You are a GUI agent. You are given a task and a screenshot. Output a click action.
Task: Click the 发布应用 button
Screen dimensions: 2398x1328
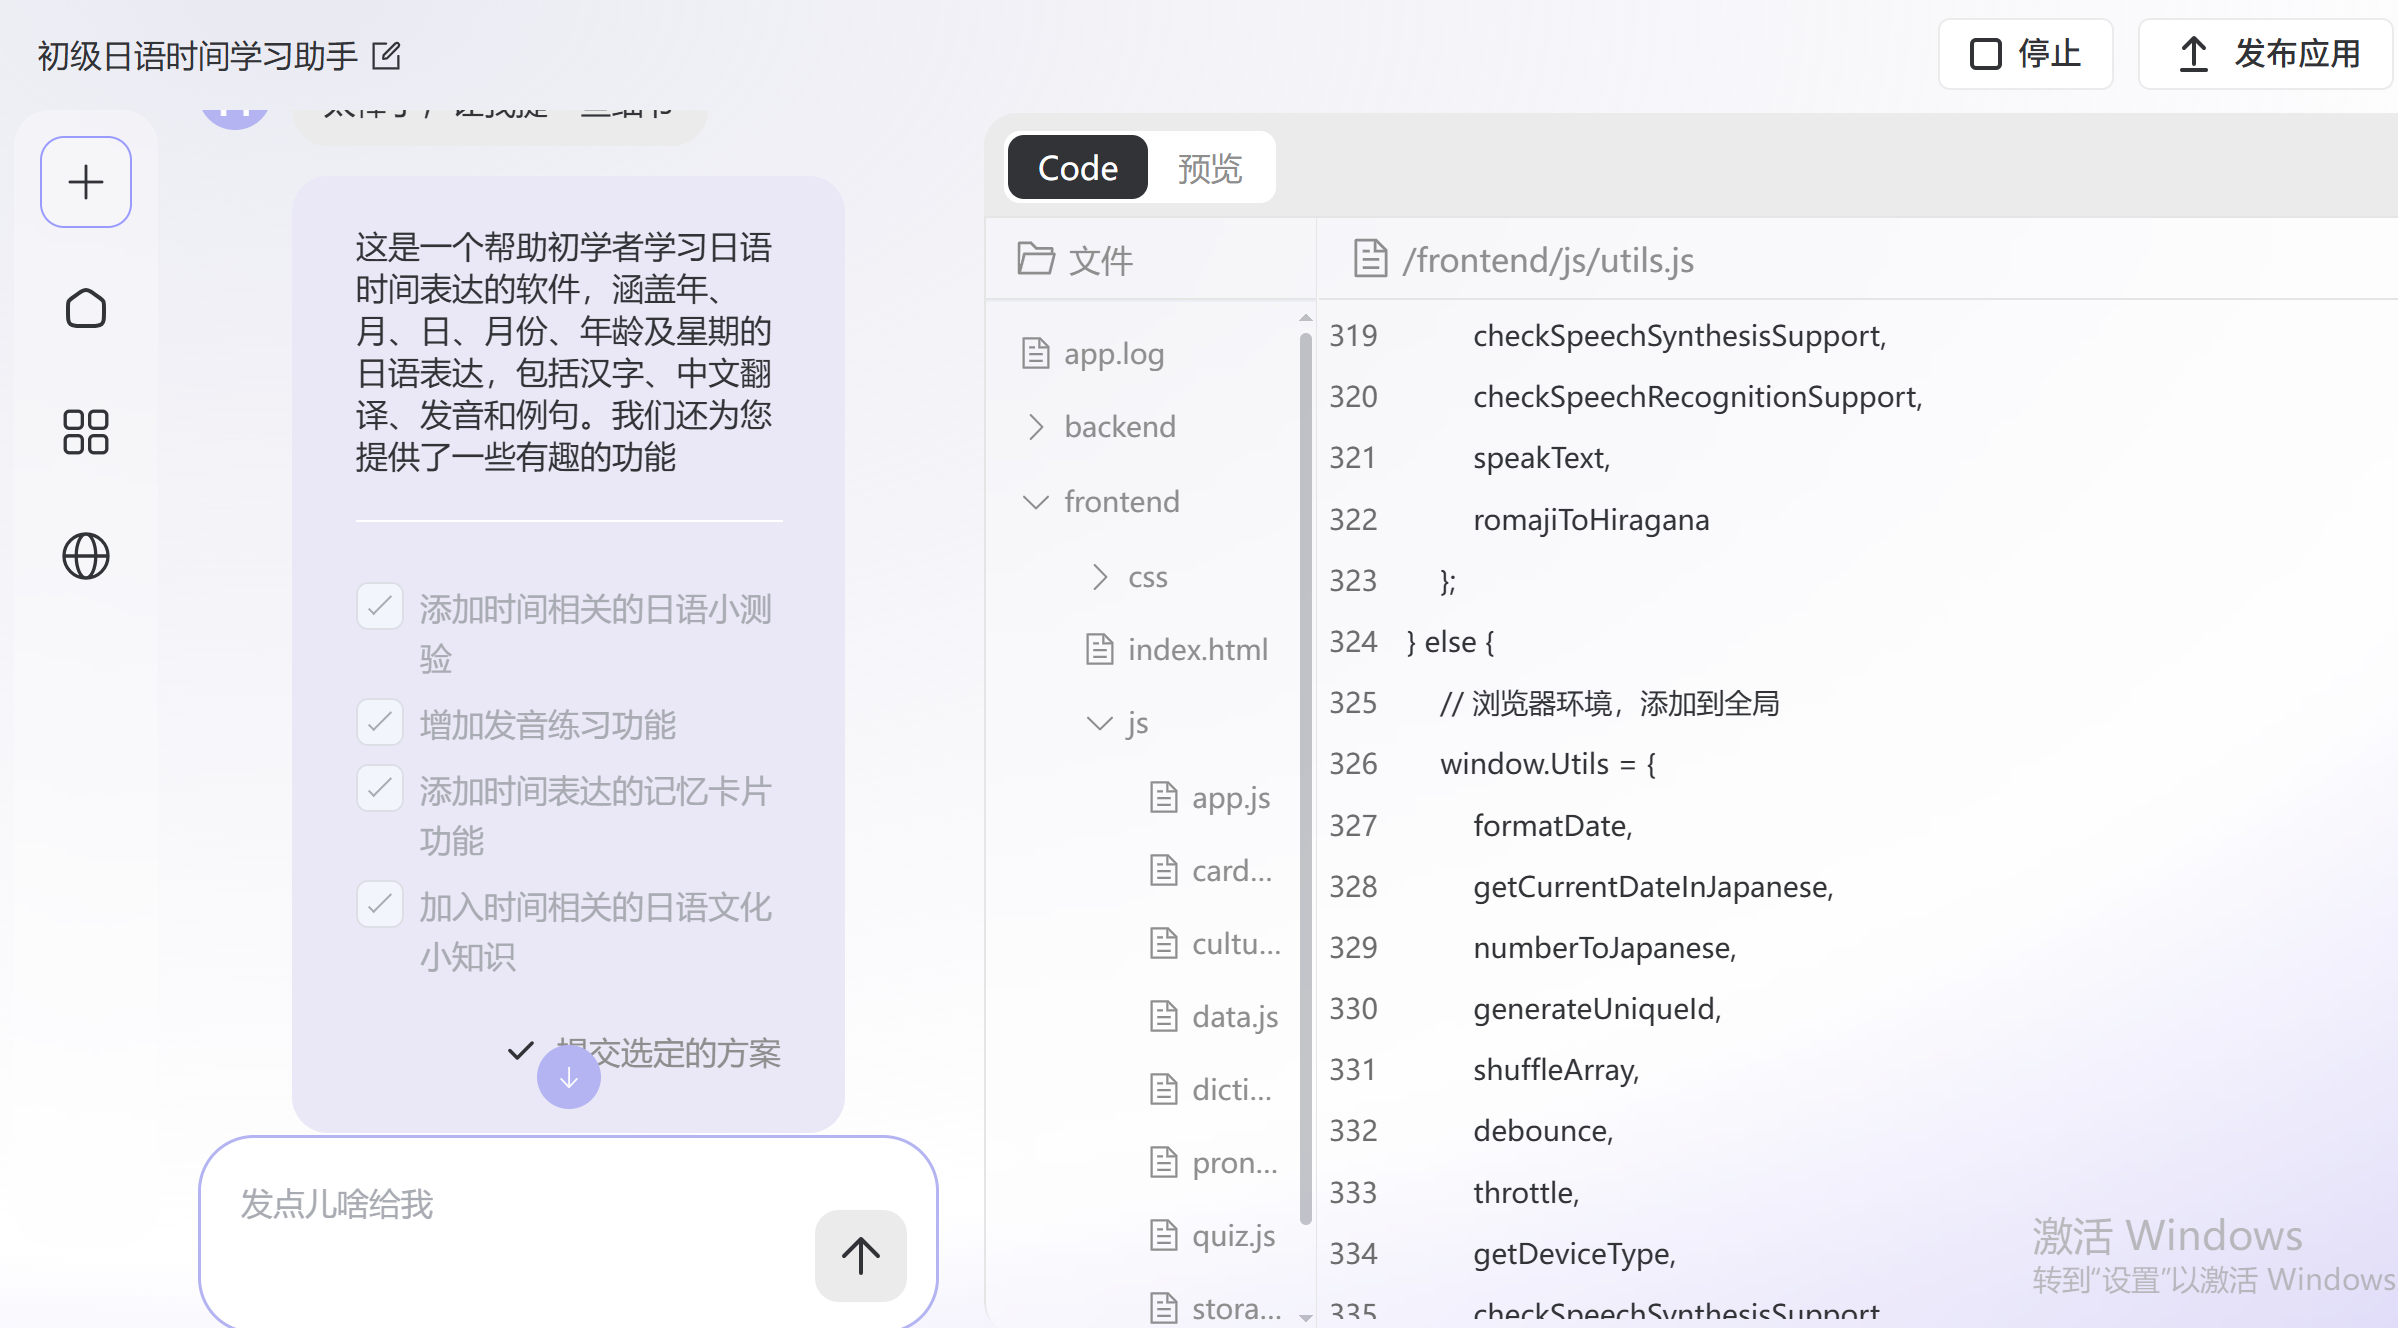(2268, 54)
